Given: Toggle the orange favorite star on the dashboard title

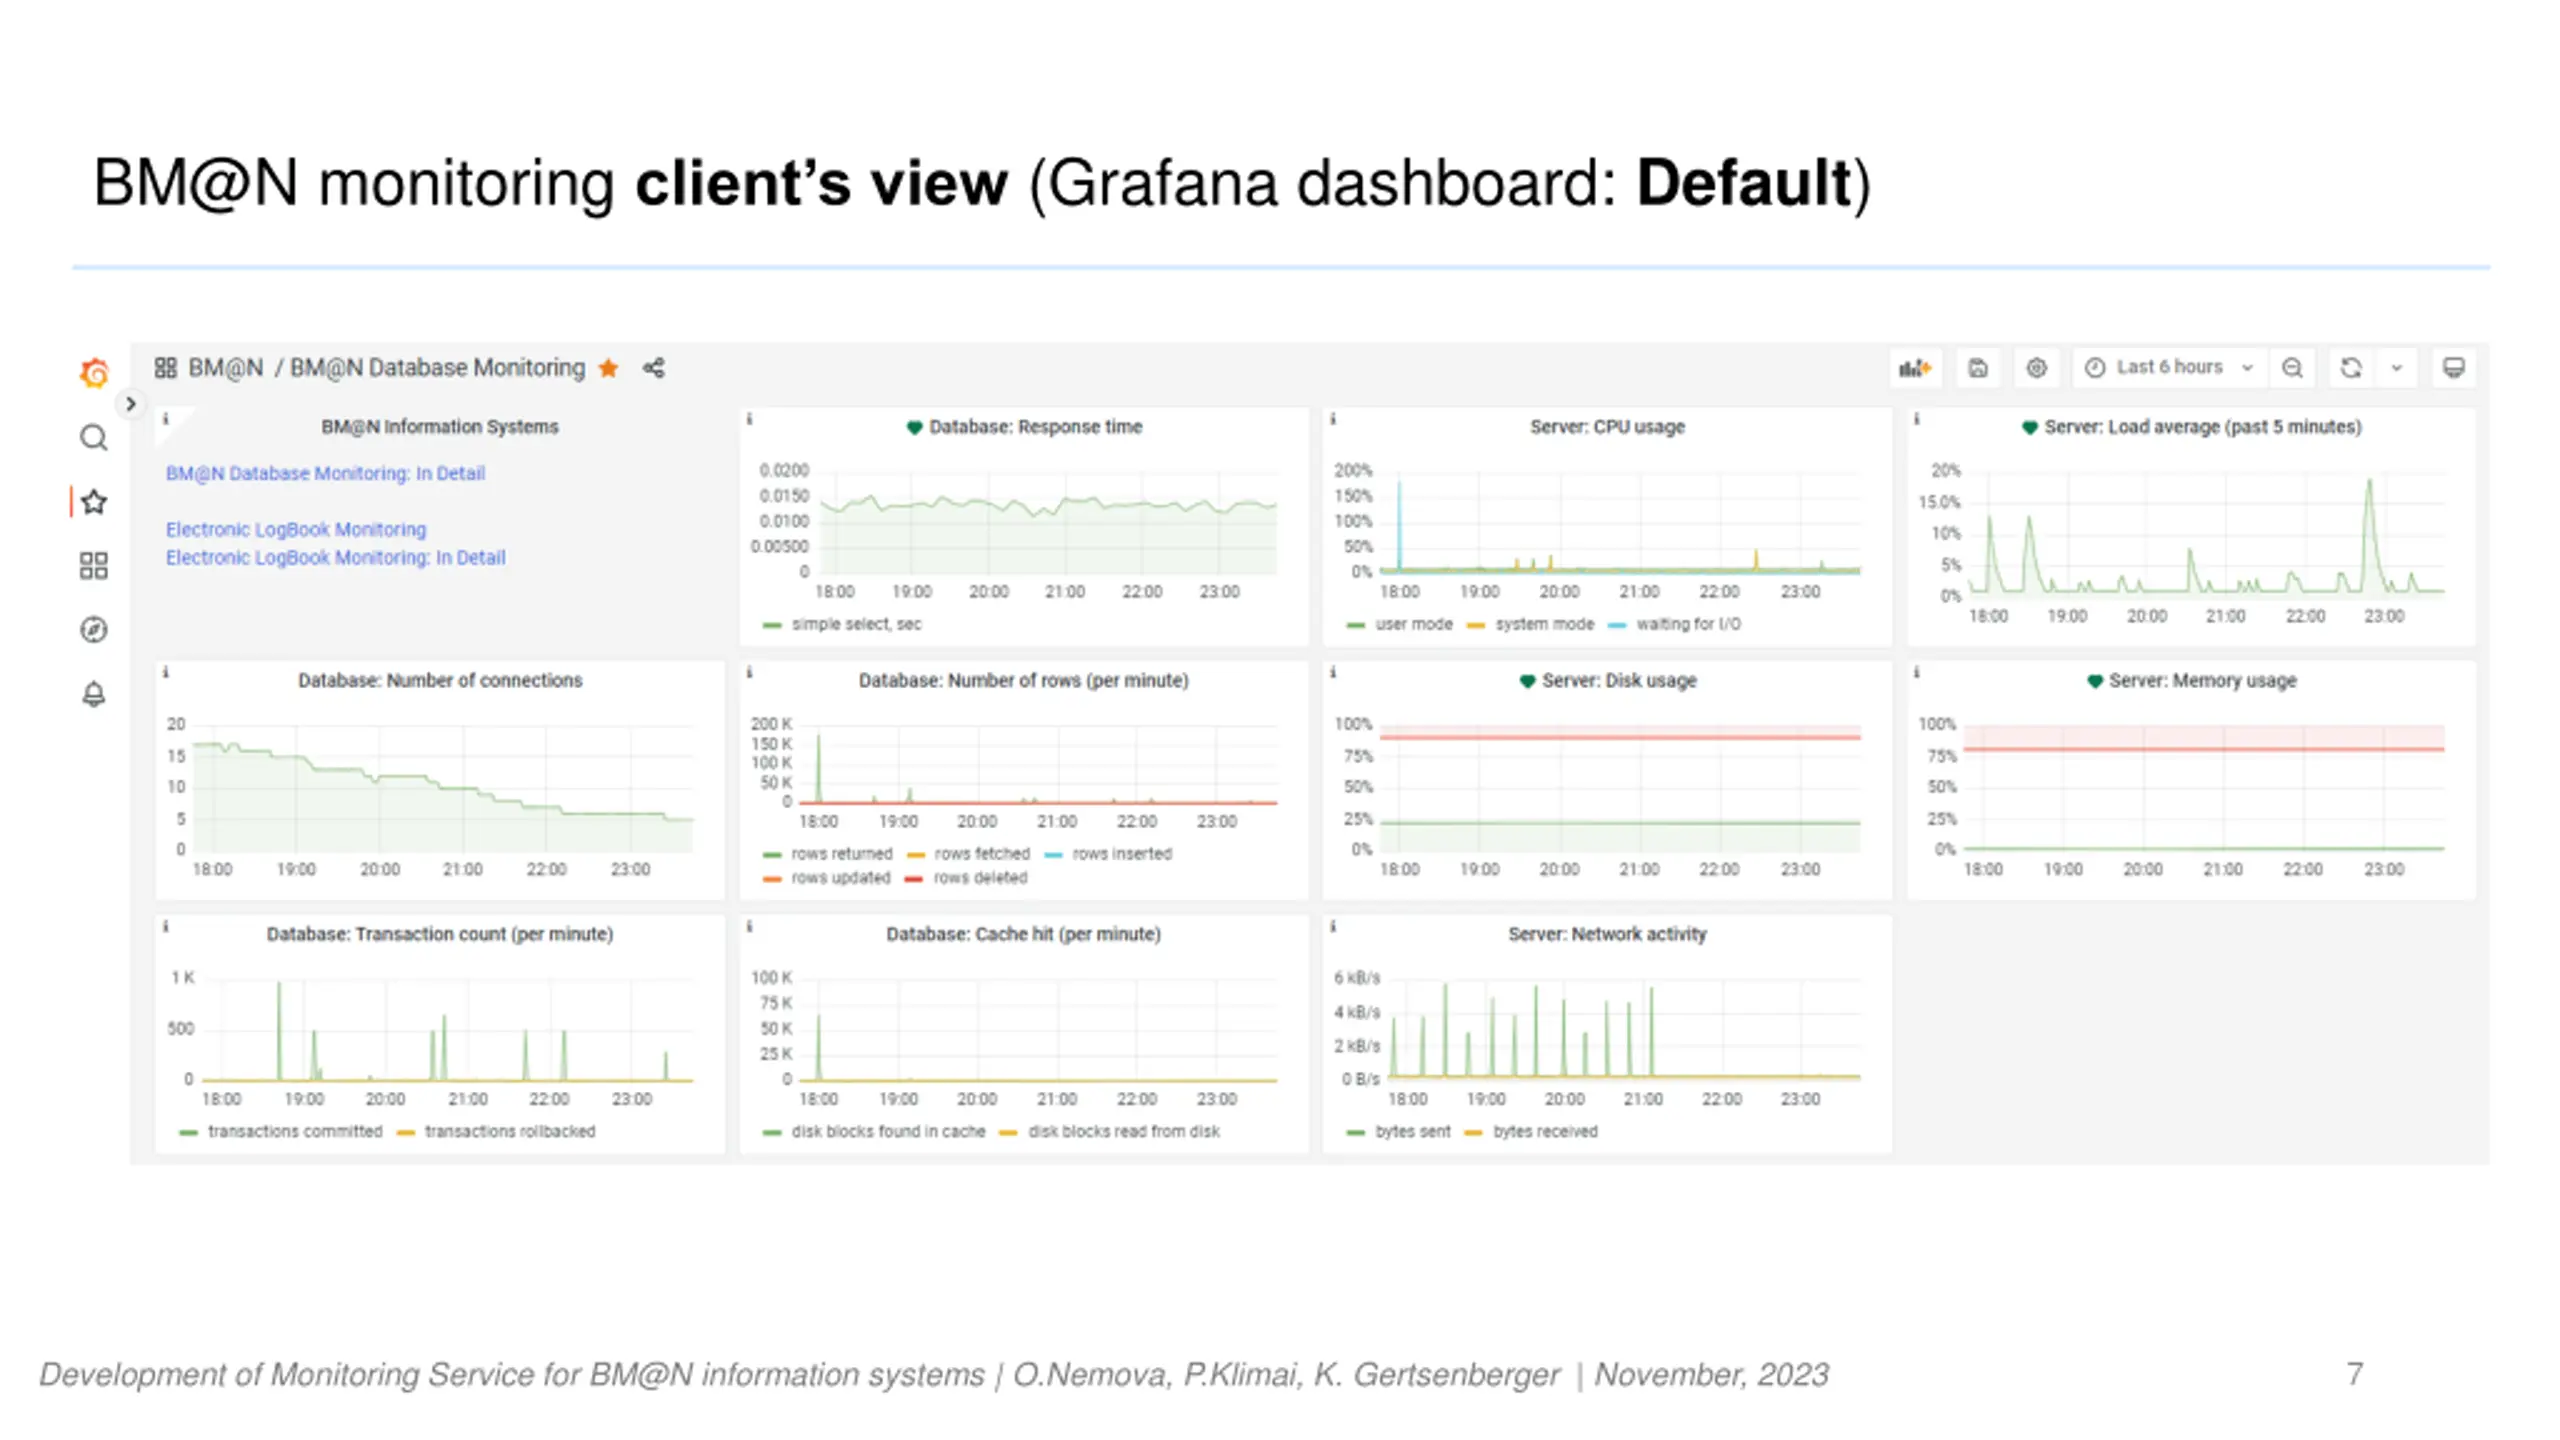Looking at the screenshot, I should pyautogui.click(x=608, y=368).
